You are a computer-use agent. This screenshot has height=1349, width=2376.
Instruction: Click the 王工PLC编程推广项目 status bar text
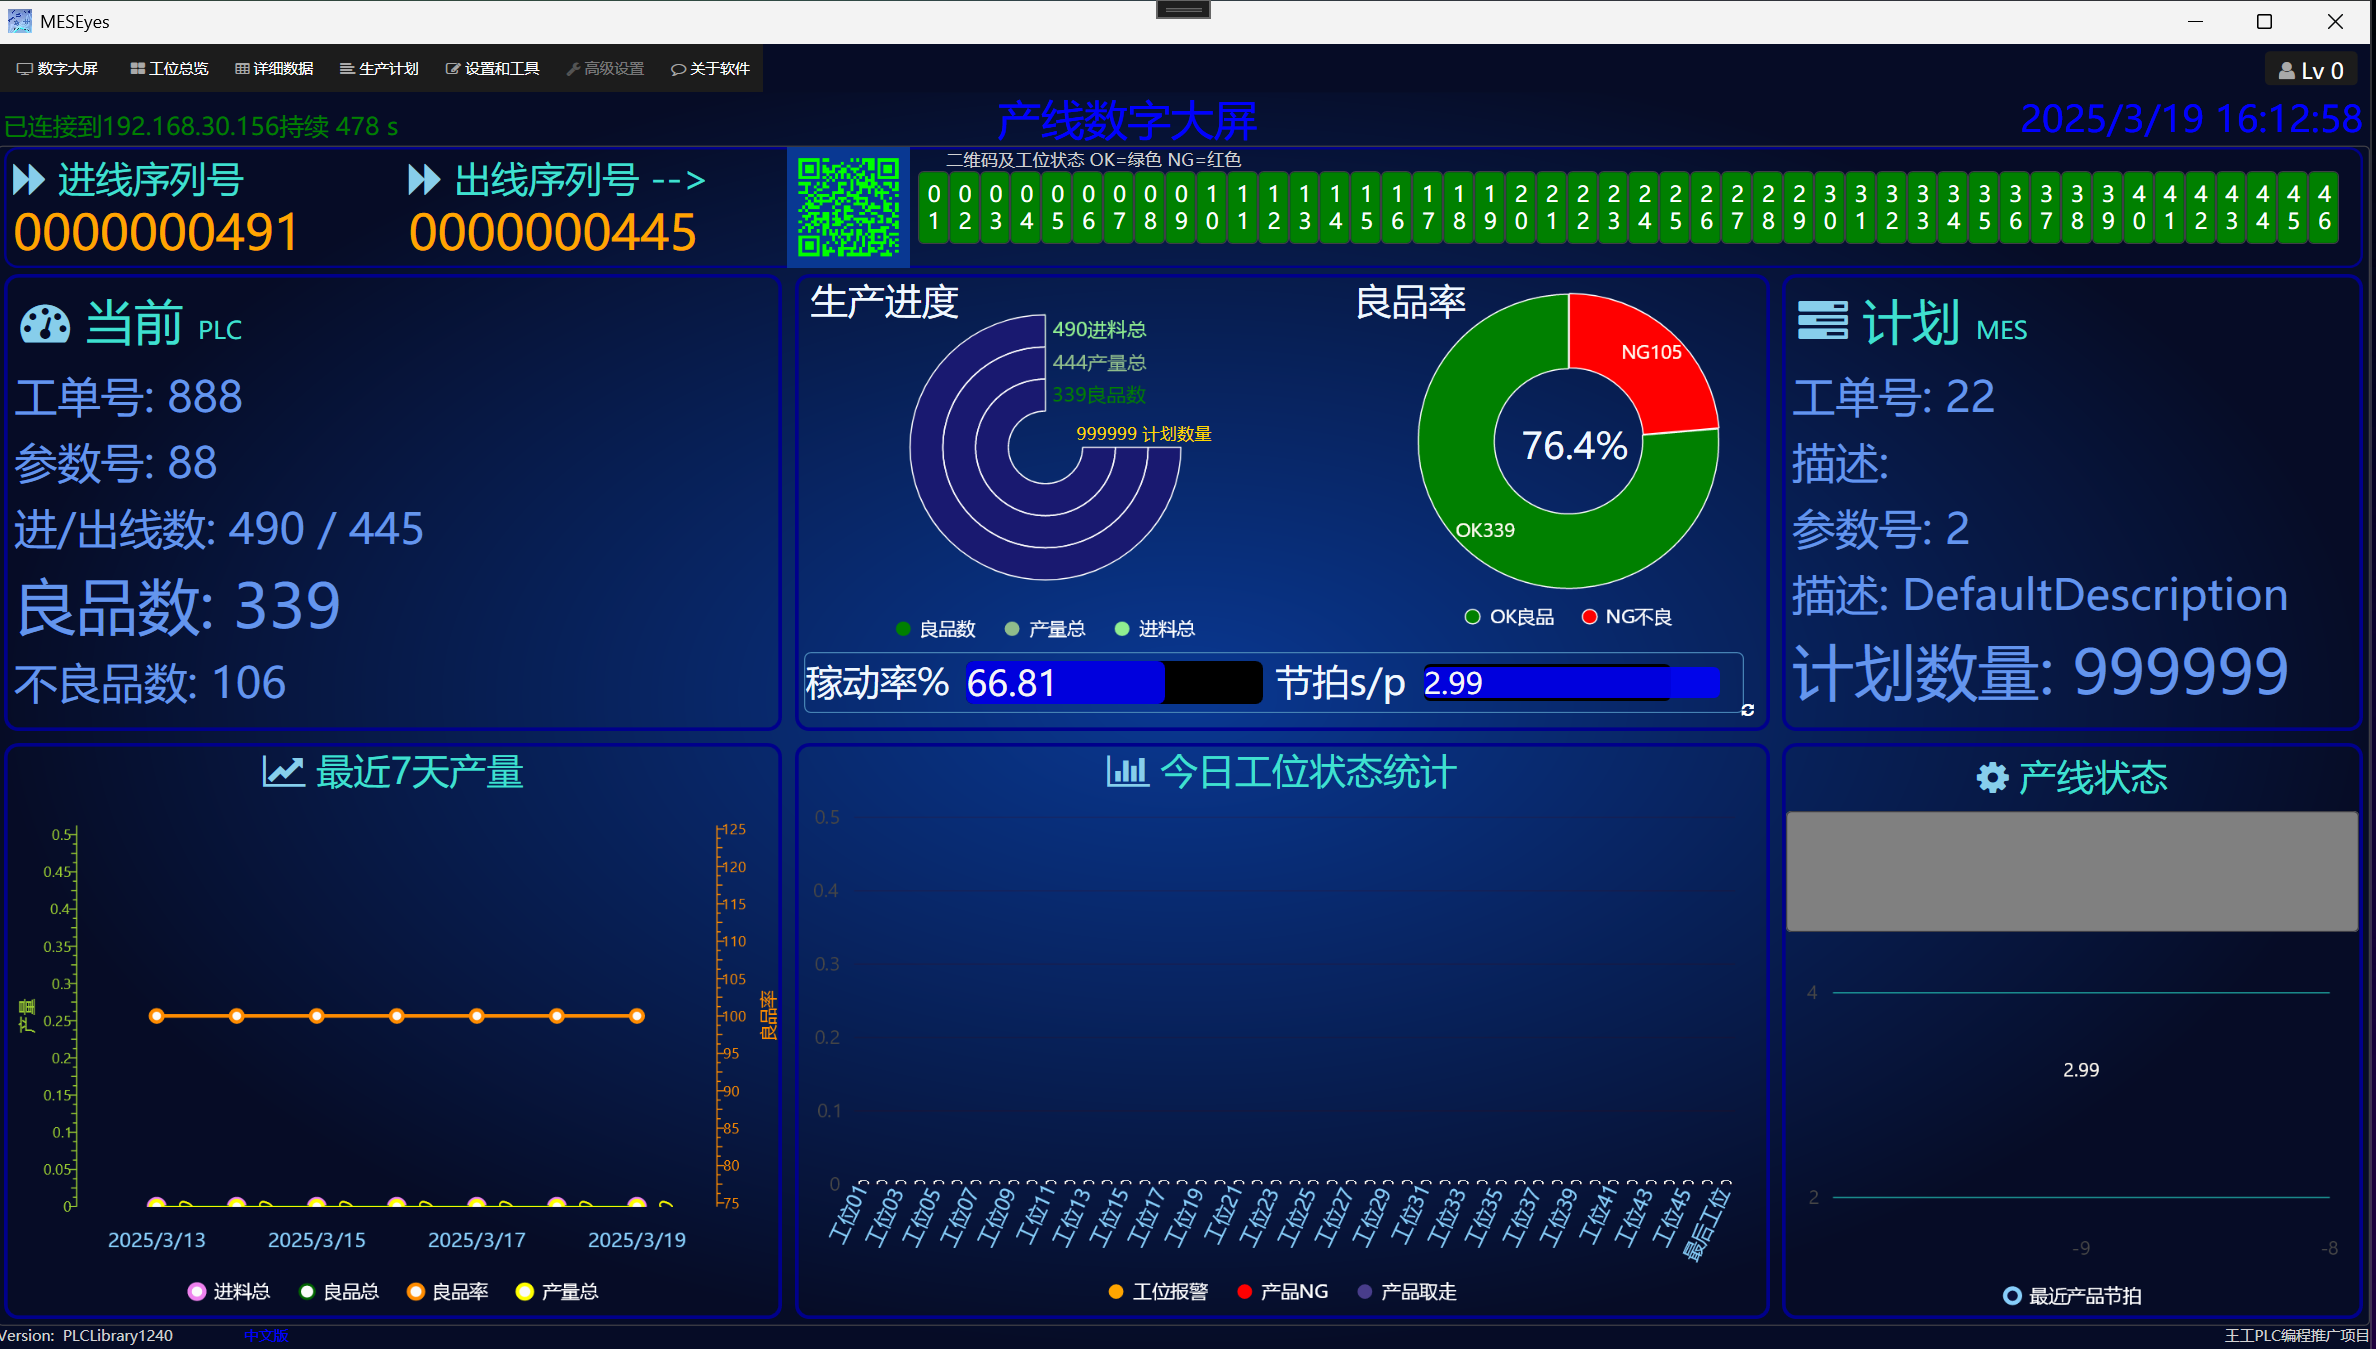click(2296, 1336)
